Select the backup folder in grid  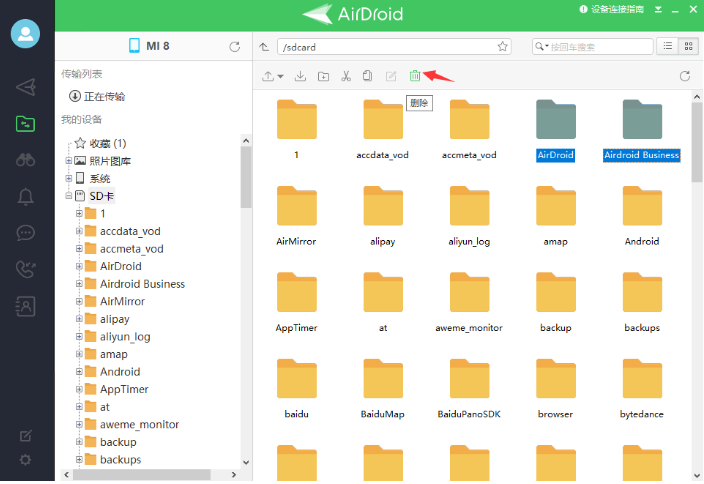[x=555, y=303]
